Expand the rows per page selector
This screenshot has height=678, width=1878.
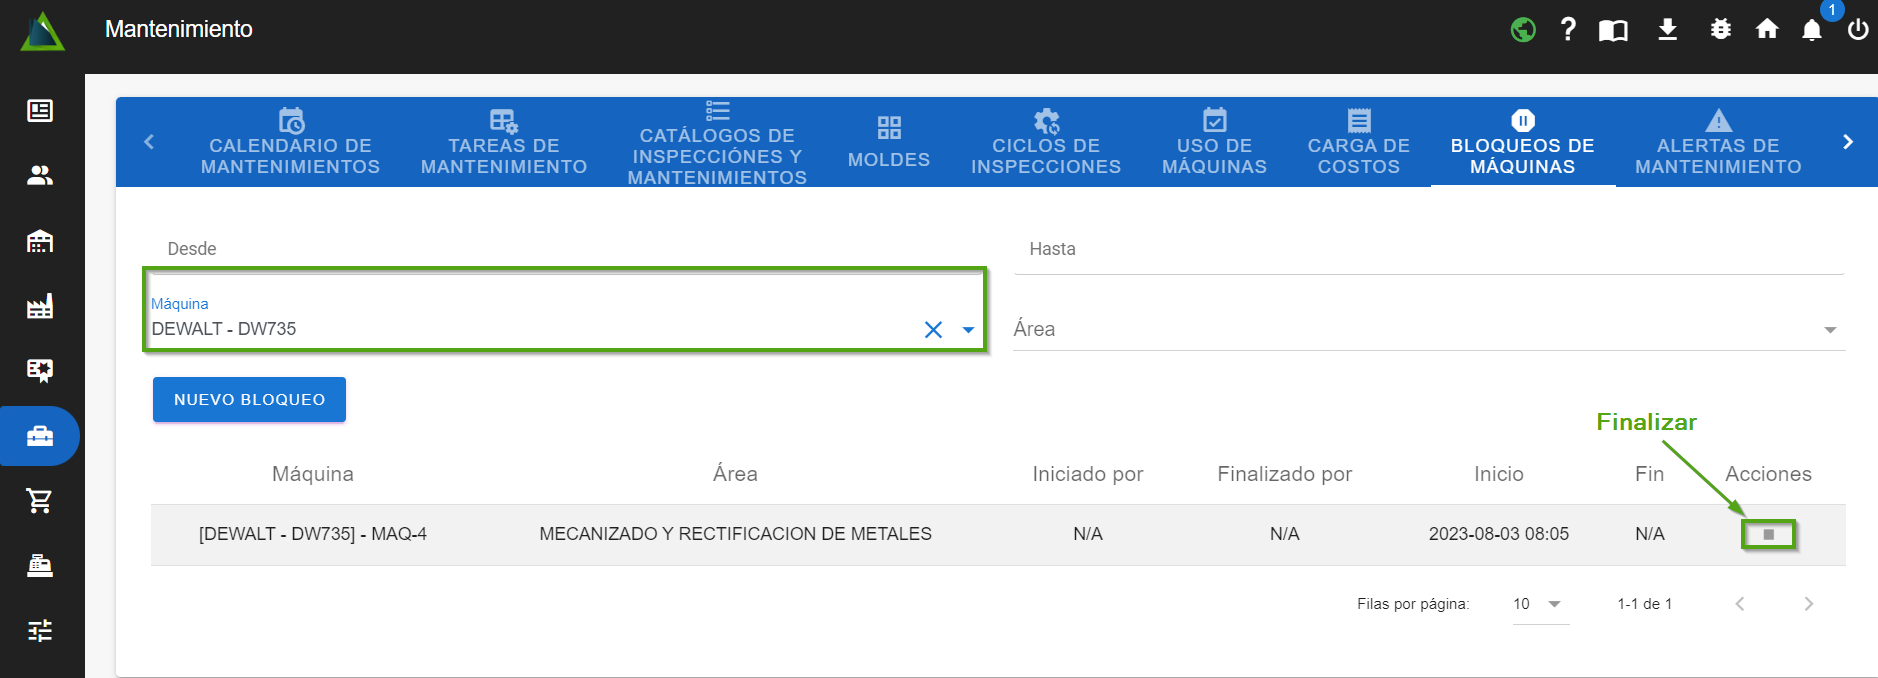(1539, 604)
